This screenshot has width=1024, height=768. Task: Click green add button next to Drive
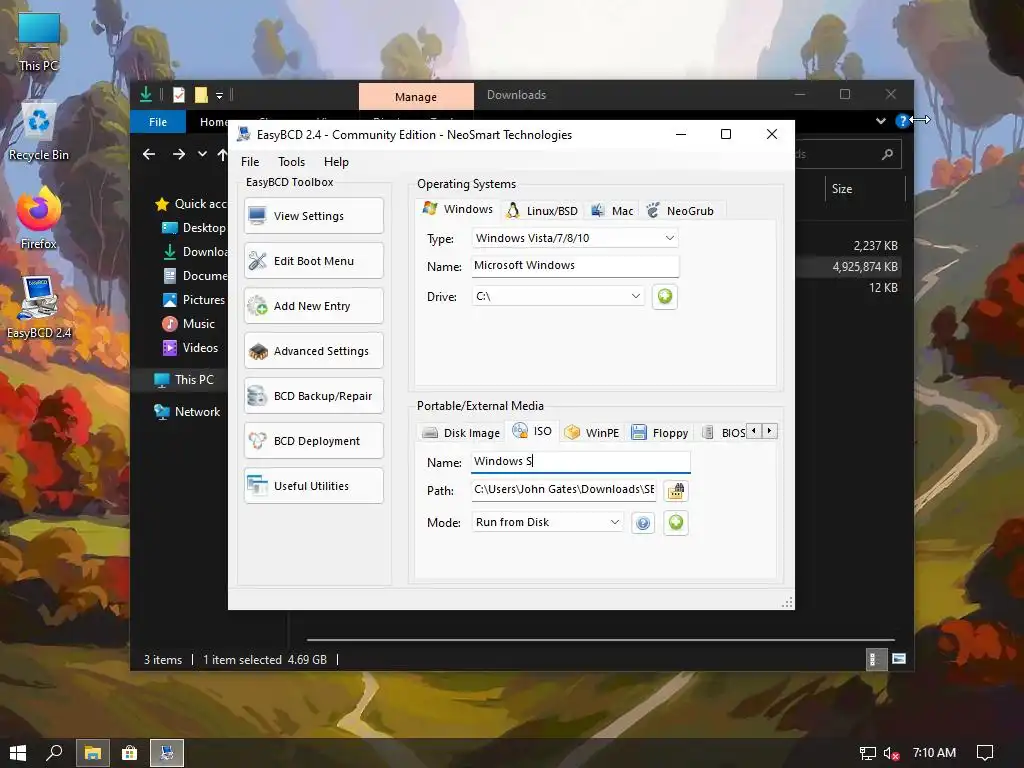click(665, 296)
